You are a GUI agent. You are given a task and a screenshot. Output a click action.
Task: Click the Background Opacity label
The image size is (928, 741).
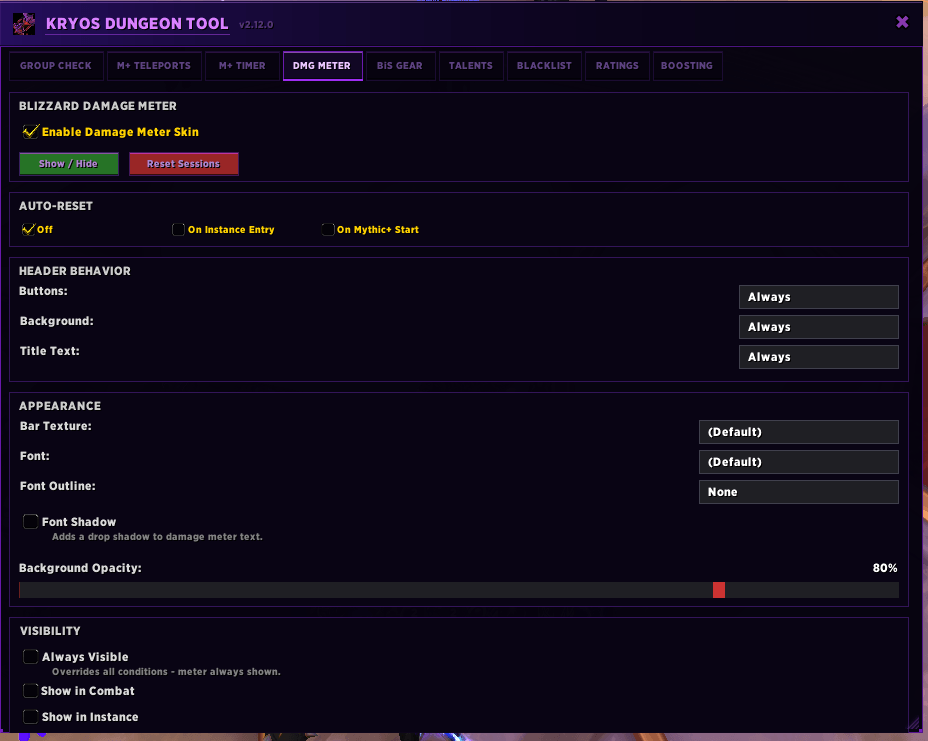(80, 568)
